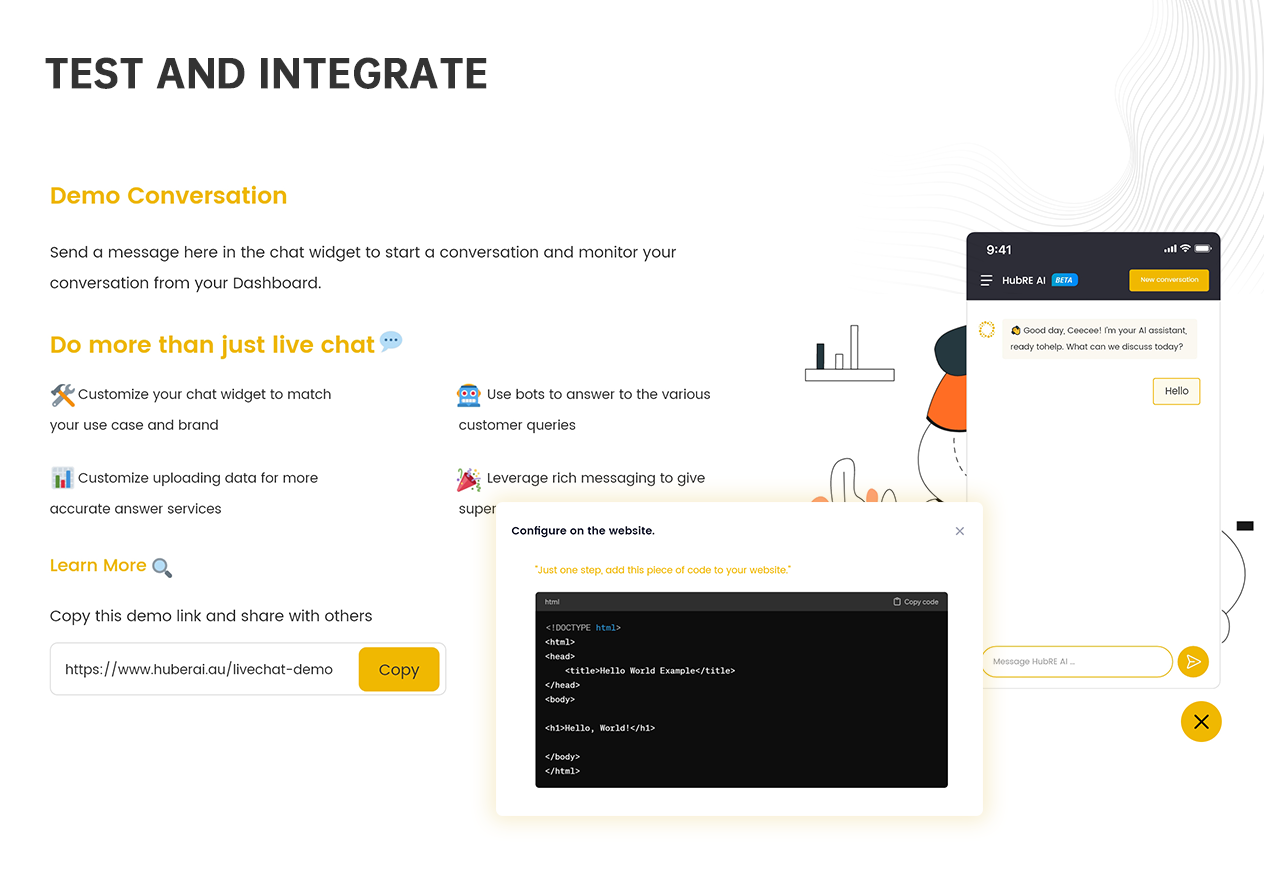
Task: Click the AI assistant avatar circle icon
Action: (x=987, y=329)
